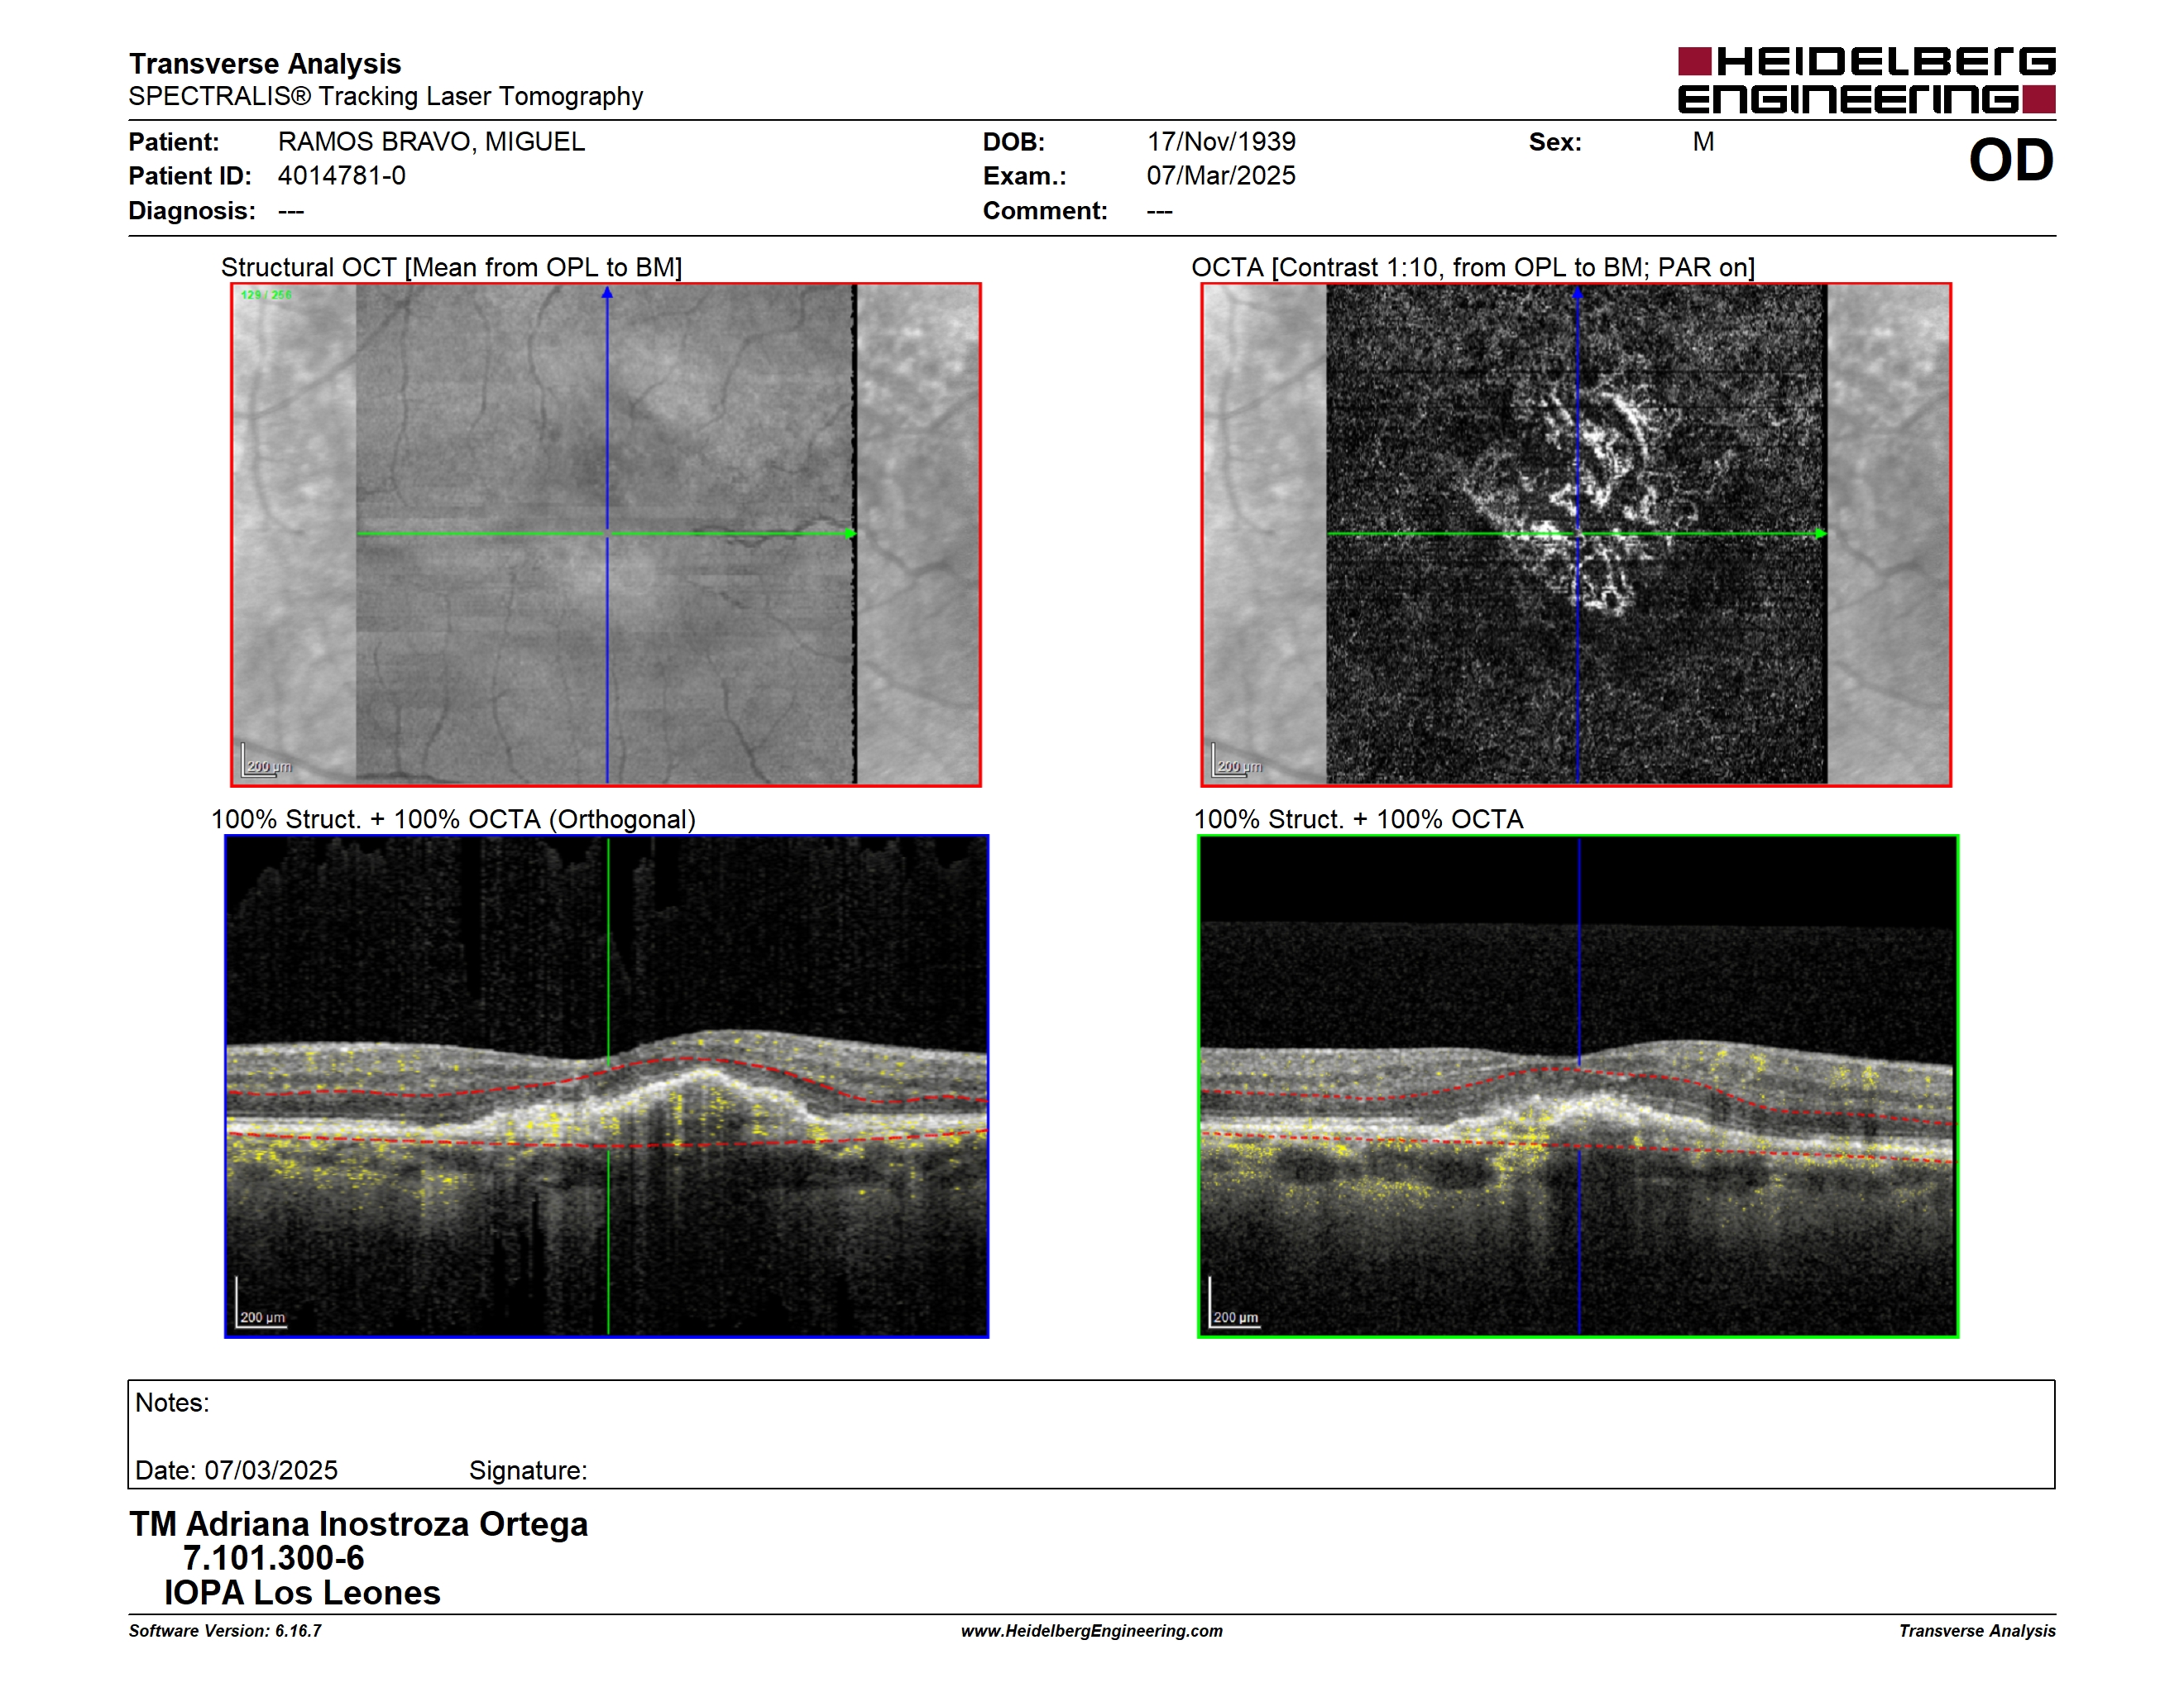Image resolution: width=2184 pixels, height=1688 pixels.
Task: Click the exam date '07/Mar/2025'
Action: pyautogui.click(x=1220, y=176)
